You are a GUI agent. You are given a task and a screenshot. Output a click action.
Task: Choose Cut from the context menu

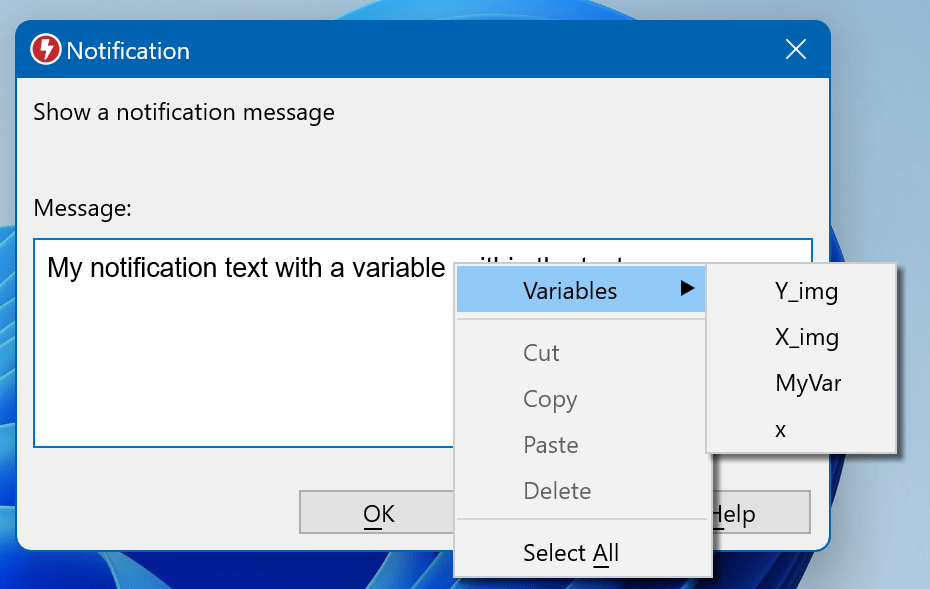point(541,353)
